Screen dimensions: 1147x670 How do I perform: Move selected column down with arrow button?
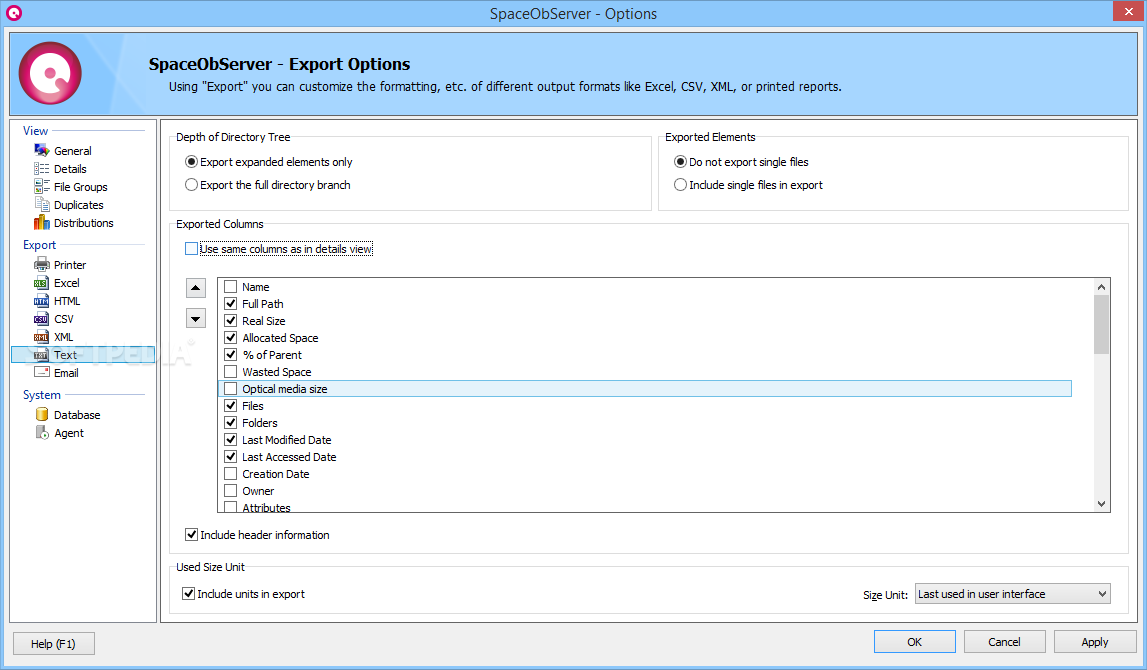[195, 318]
